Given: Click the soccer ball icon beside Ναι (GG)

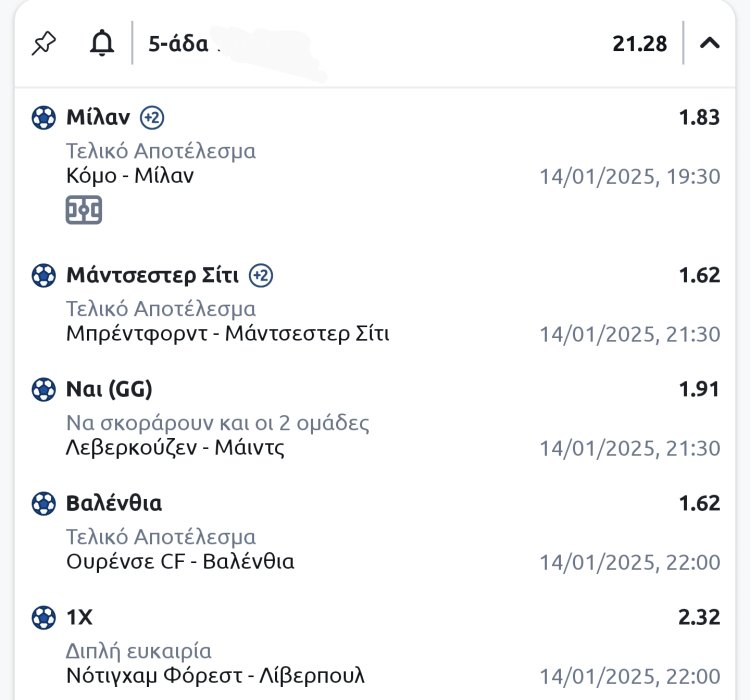Looking at the screenshot, I should (x=44, y=389).
